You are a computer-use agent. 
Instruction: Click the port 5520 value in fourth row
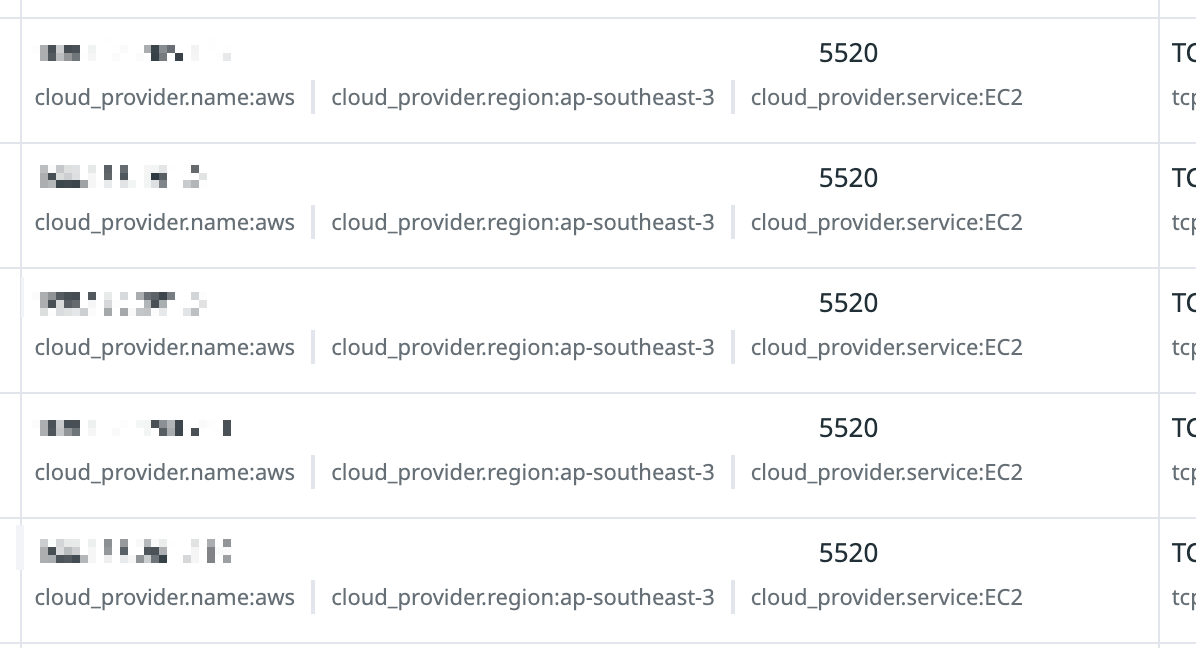(x=848, y=428)
